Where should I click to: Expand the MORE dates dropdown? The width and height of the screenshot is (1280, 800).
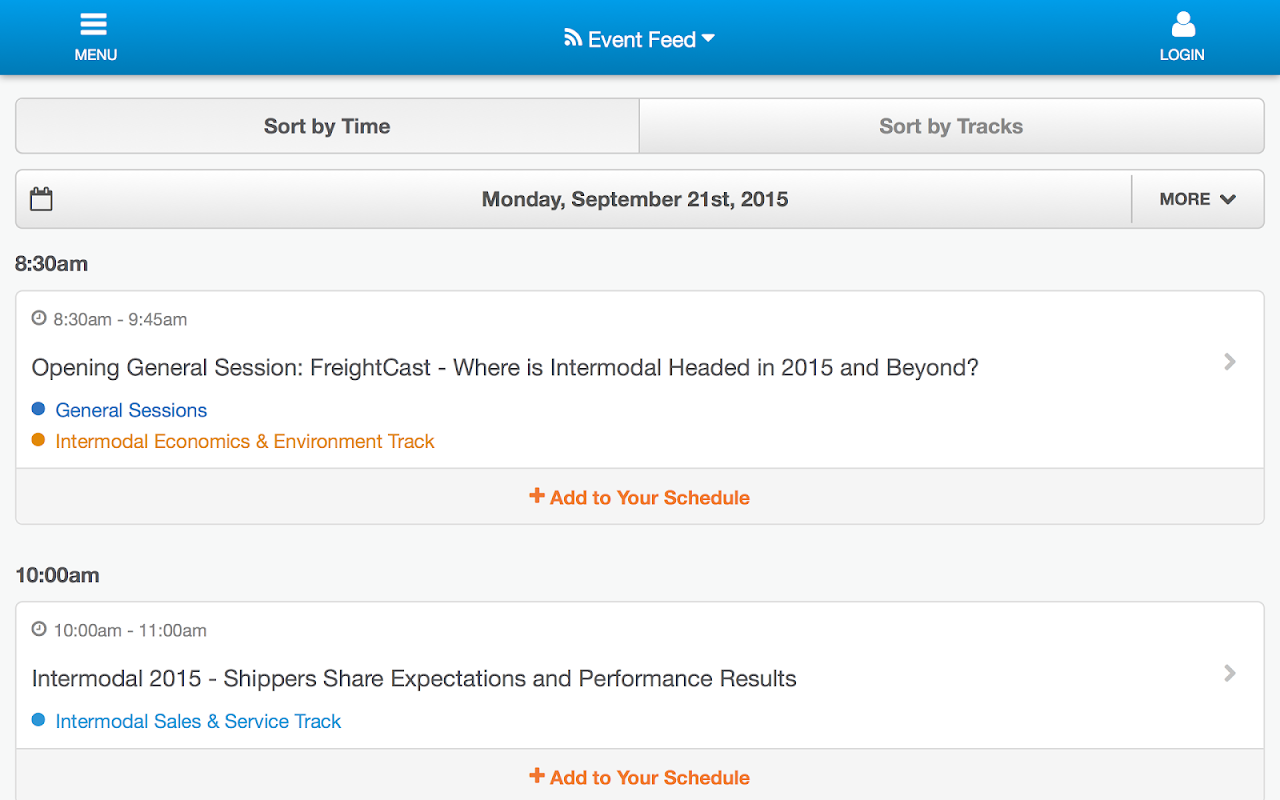[x=1197, y=199]
